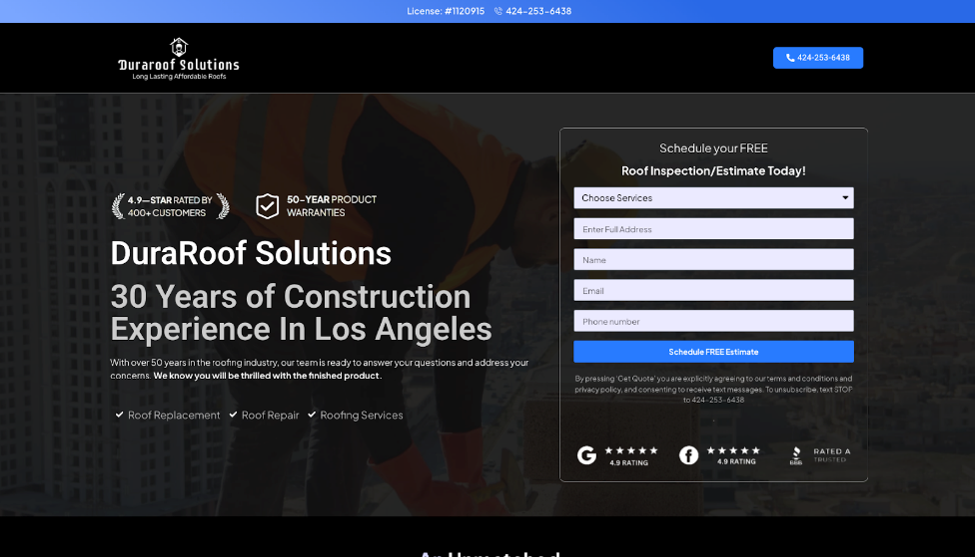Click the phone icon in top bar
Image resolution: width=975 pixels, height=557 pixels.
point(498,11)
